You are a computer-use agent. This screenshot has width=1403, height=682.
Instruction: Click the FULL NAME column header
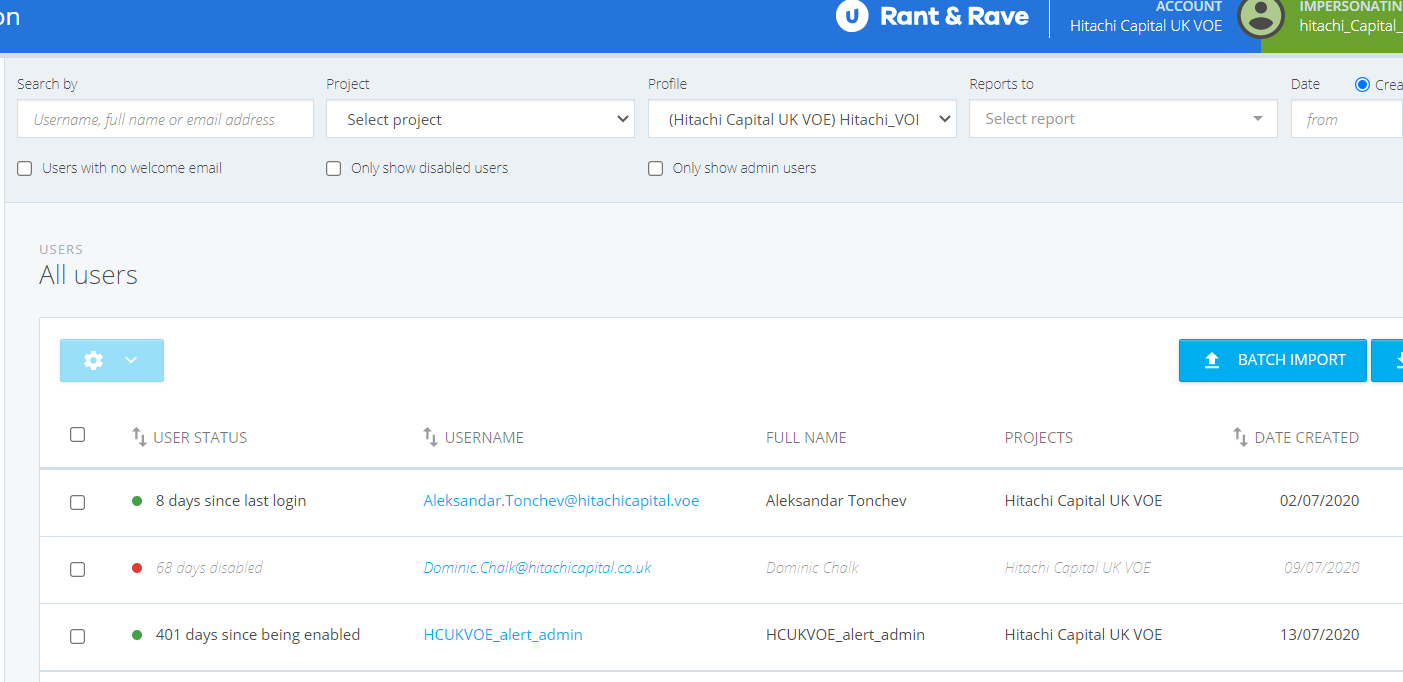point(806,438)
